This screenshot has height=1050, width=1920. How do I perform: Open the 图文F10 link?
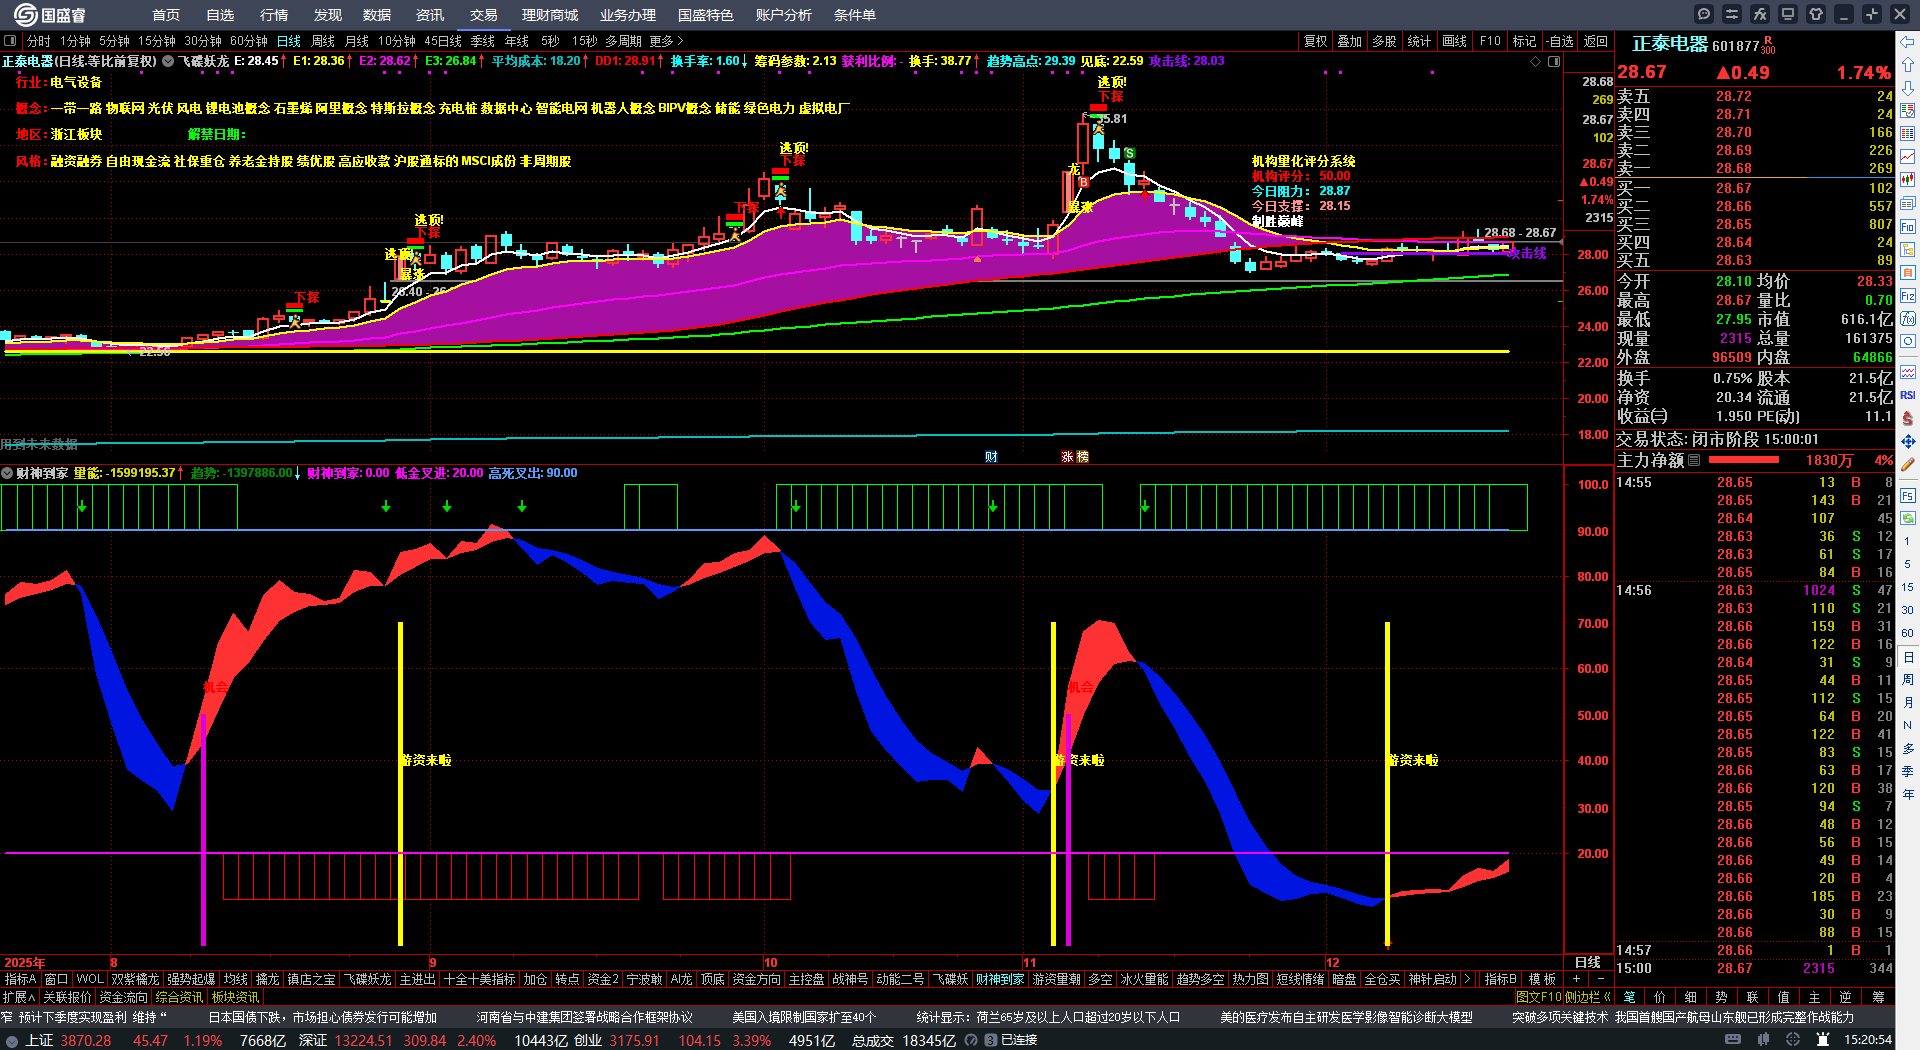tap(1538, 997)
